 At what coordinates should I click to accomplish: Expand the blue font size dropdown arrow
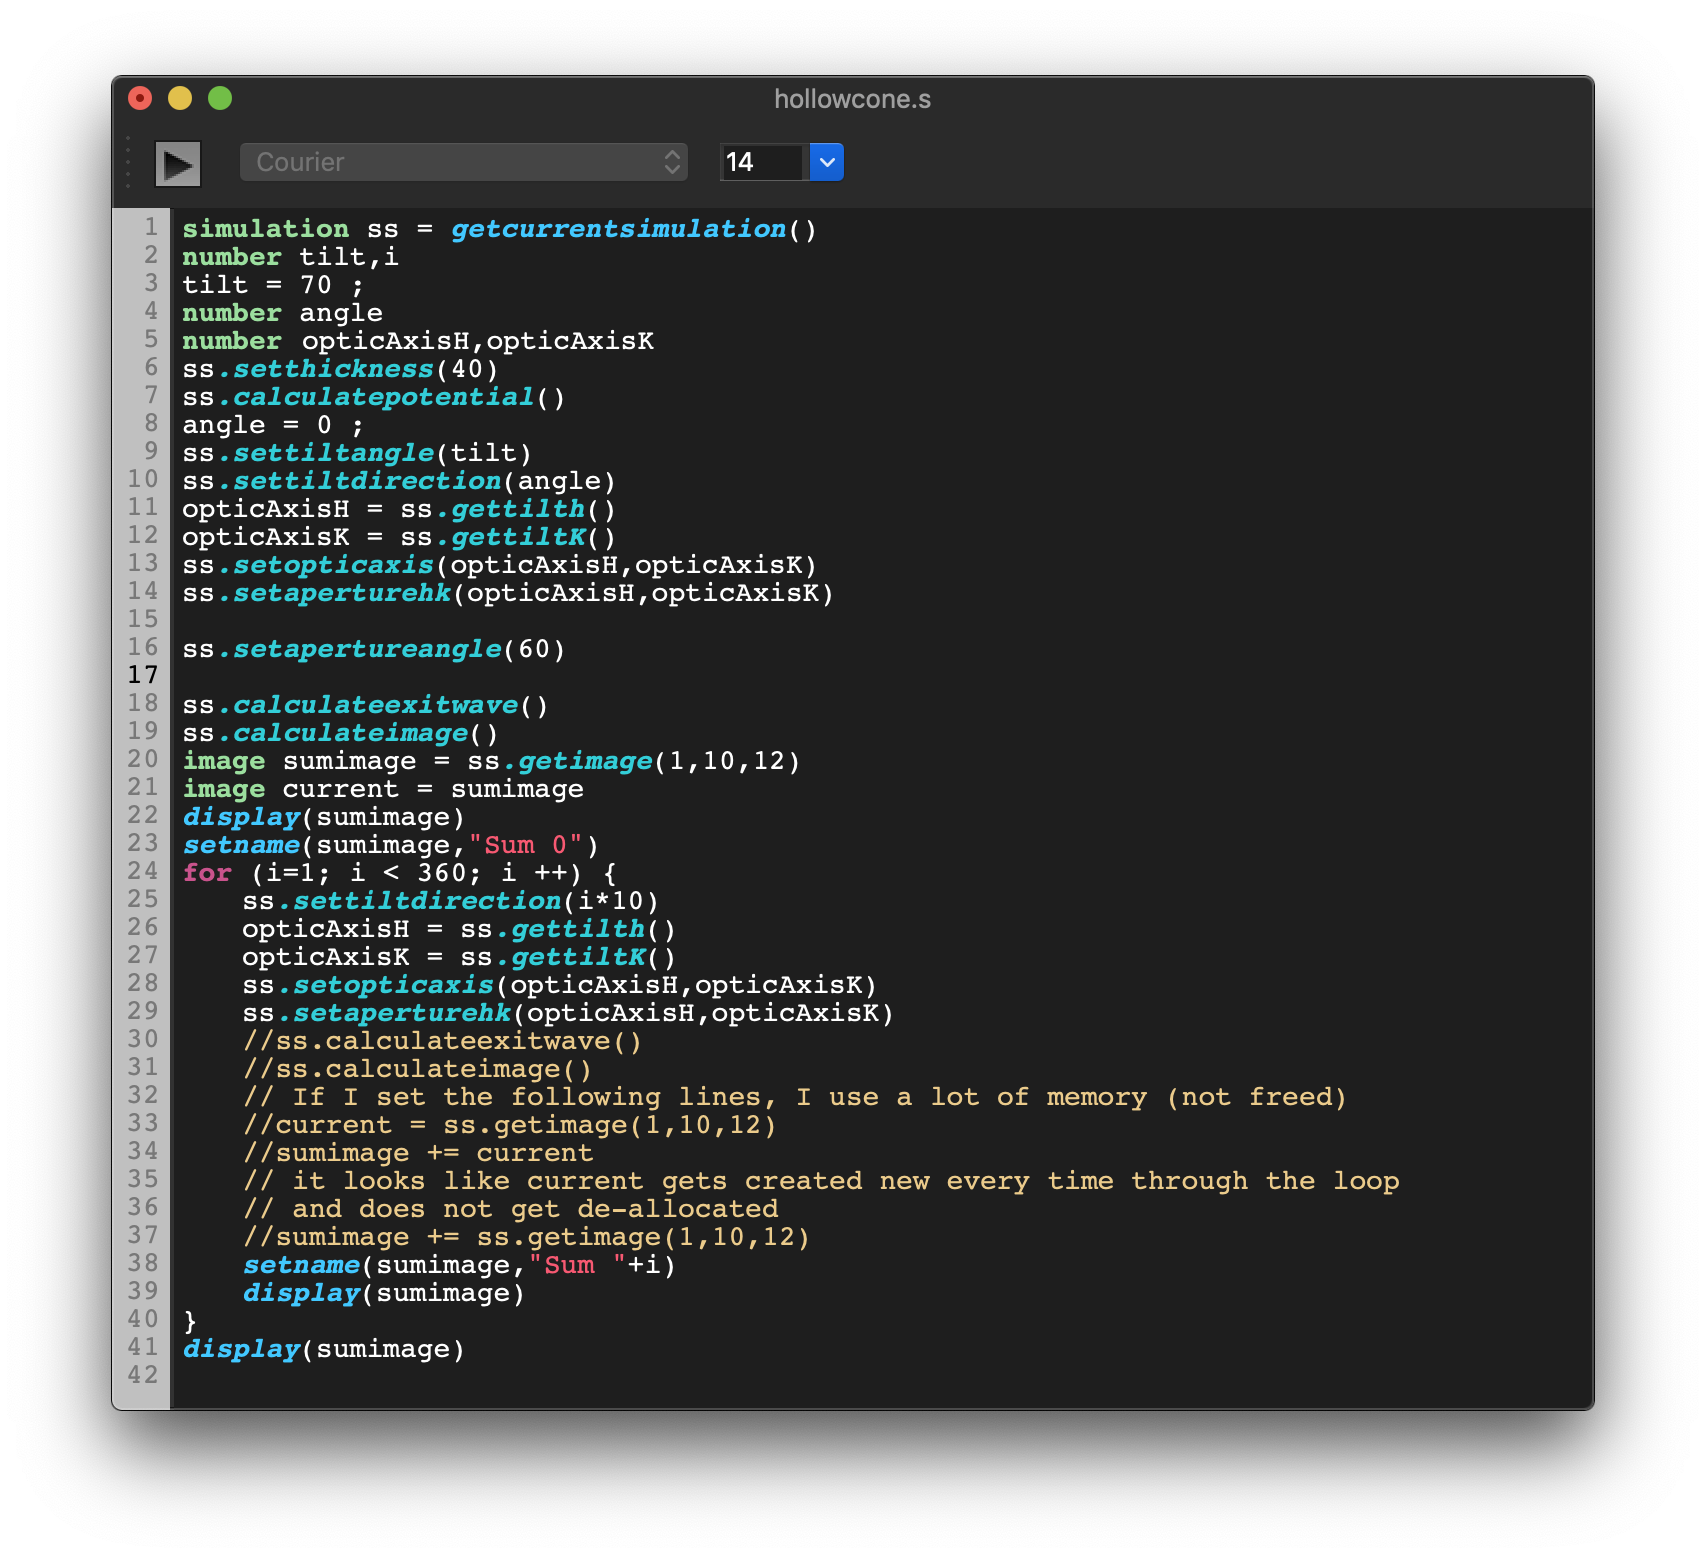pos(827,162)
